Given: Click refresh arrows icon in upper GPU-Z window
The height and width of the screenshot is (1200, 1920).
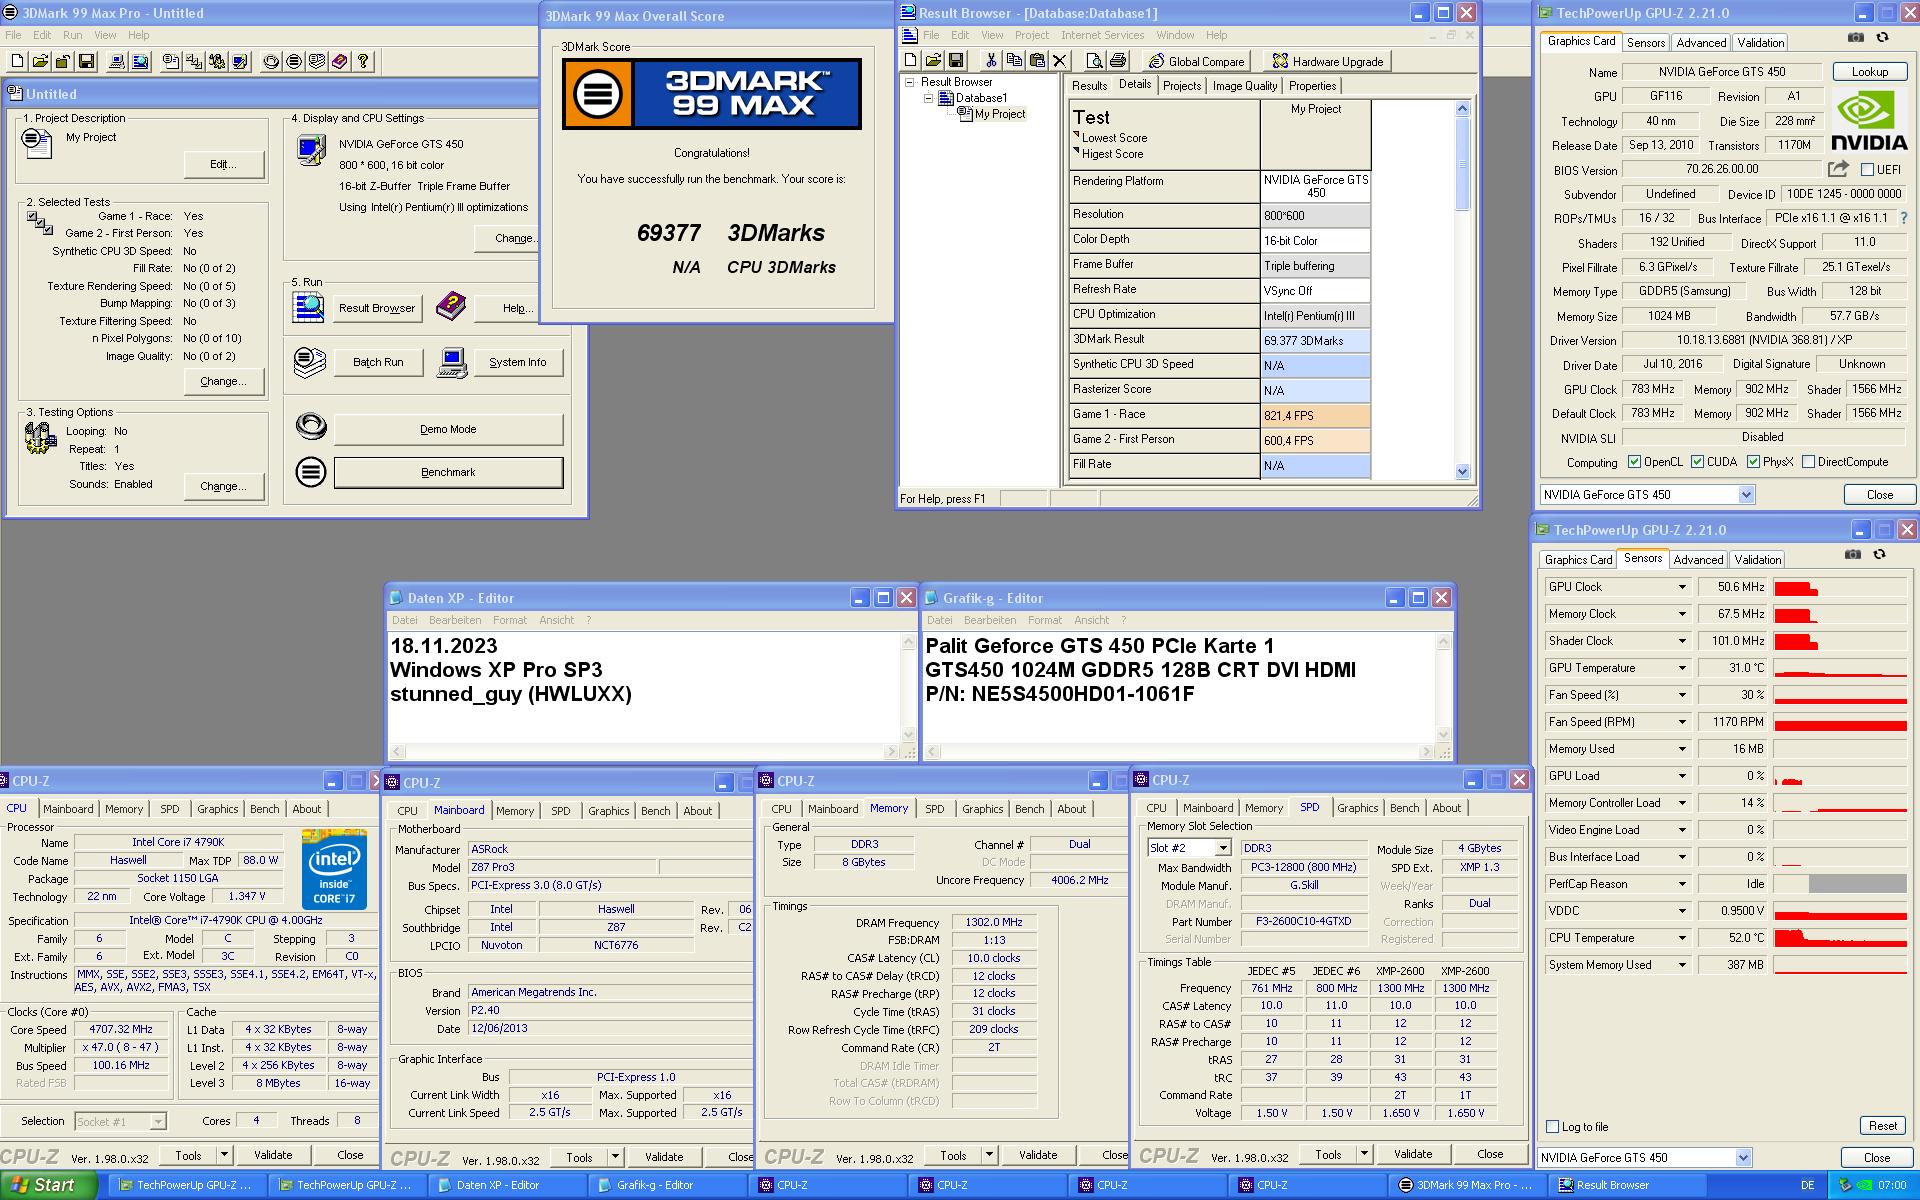Looking at the screenshot, I should click(x=1882, y=38).
